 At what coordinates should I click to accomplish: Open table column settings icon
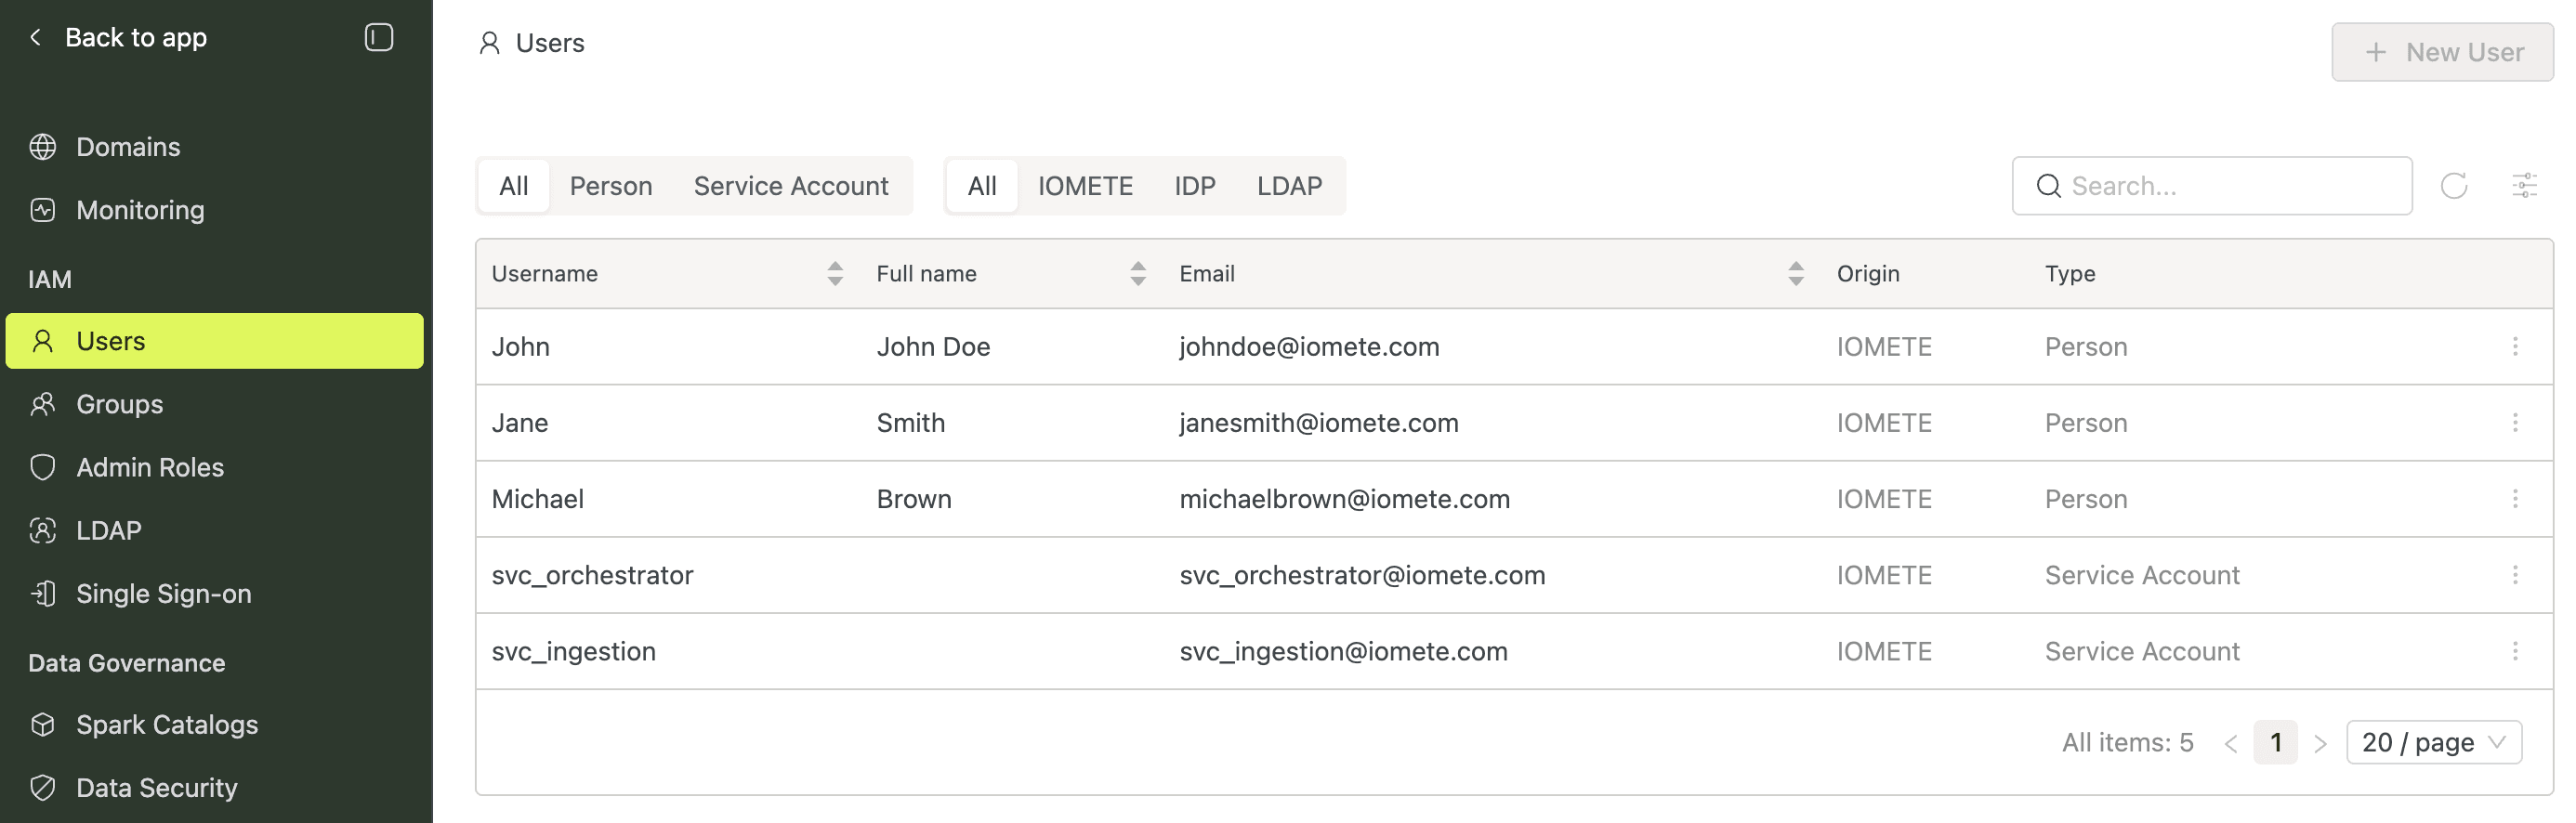pos(2524,186)
